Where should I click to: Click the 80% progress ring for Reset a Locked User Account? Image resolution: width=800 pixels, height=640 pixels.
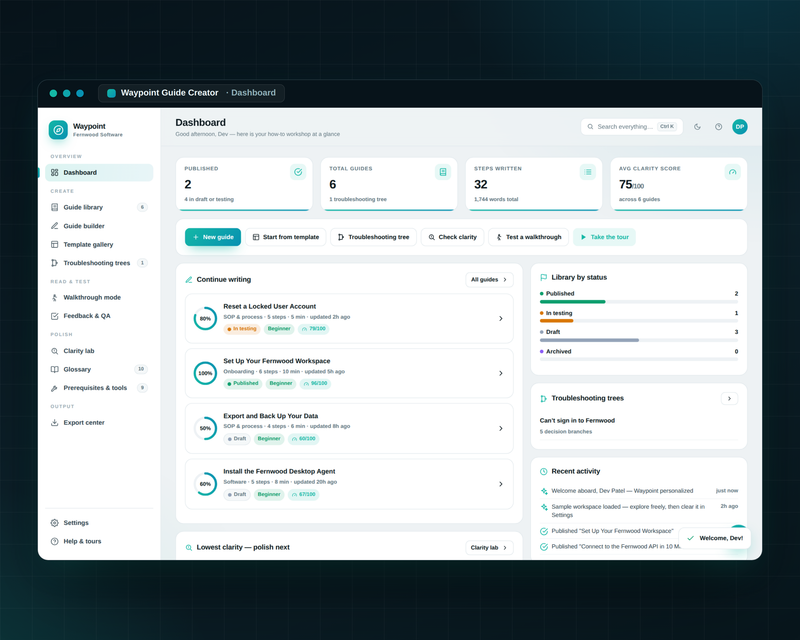click(205, 318)
